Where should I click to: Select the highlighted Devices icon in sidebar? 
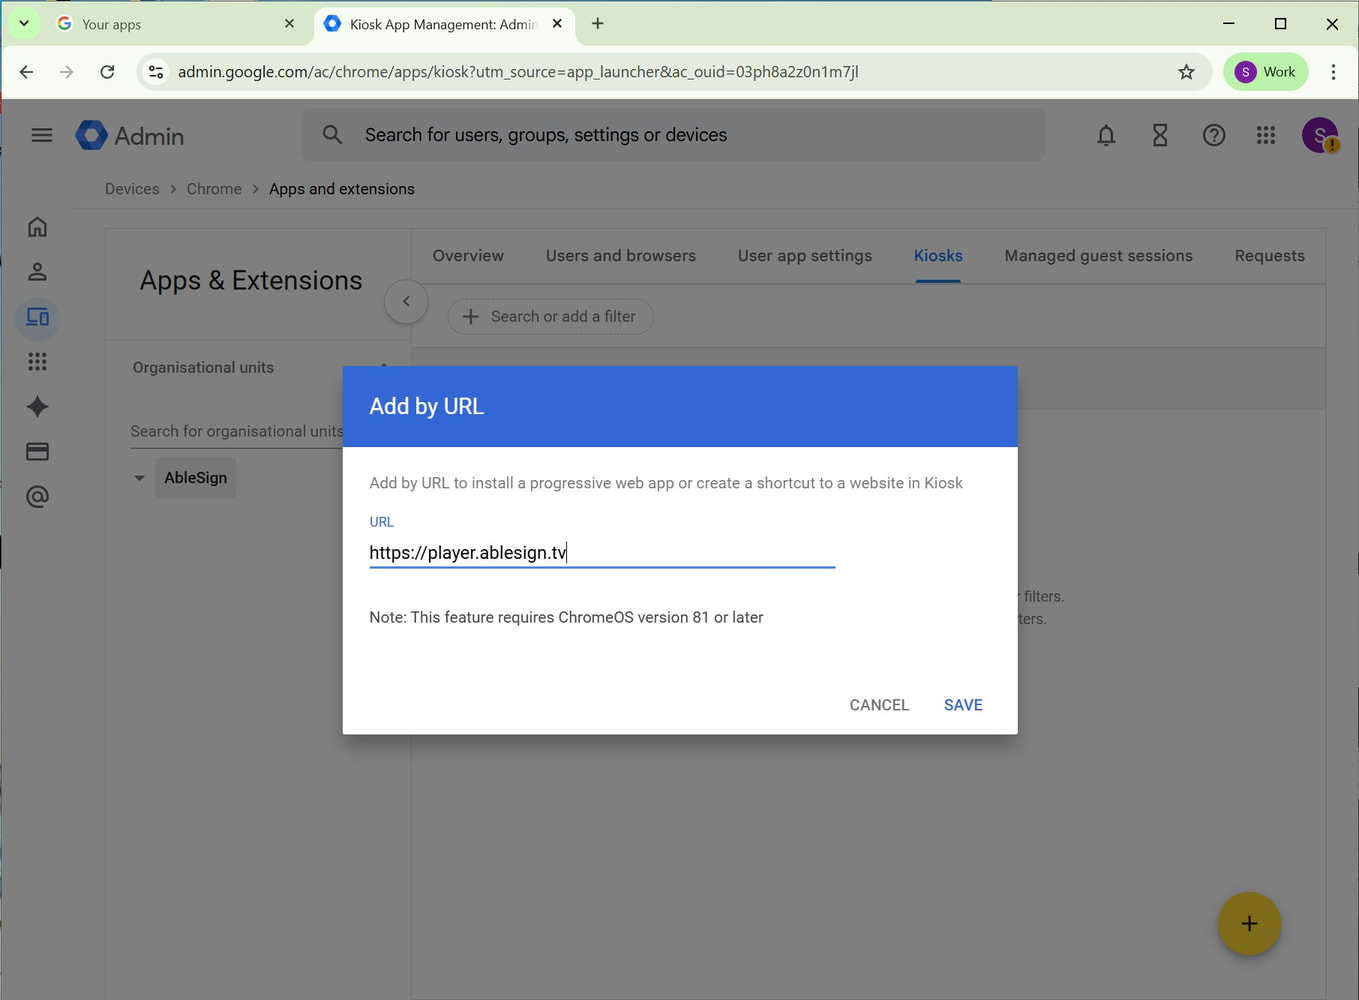point(37,318)
